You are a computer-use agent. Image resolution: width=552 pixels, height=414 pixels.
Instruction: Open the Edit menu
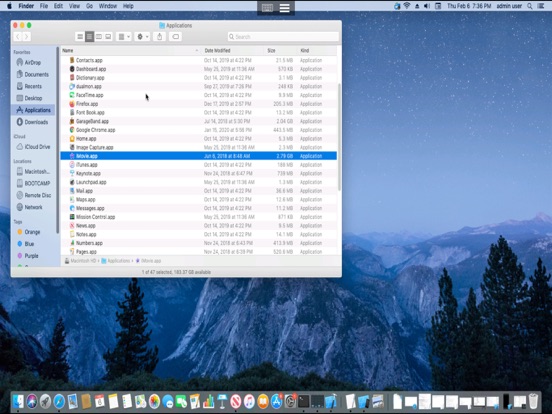[58, 6]
